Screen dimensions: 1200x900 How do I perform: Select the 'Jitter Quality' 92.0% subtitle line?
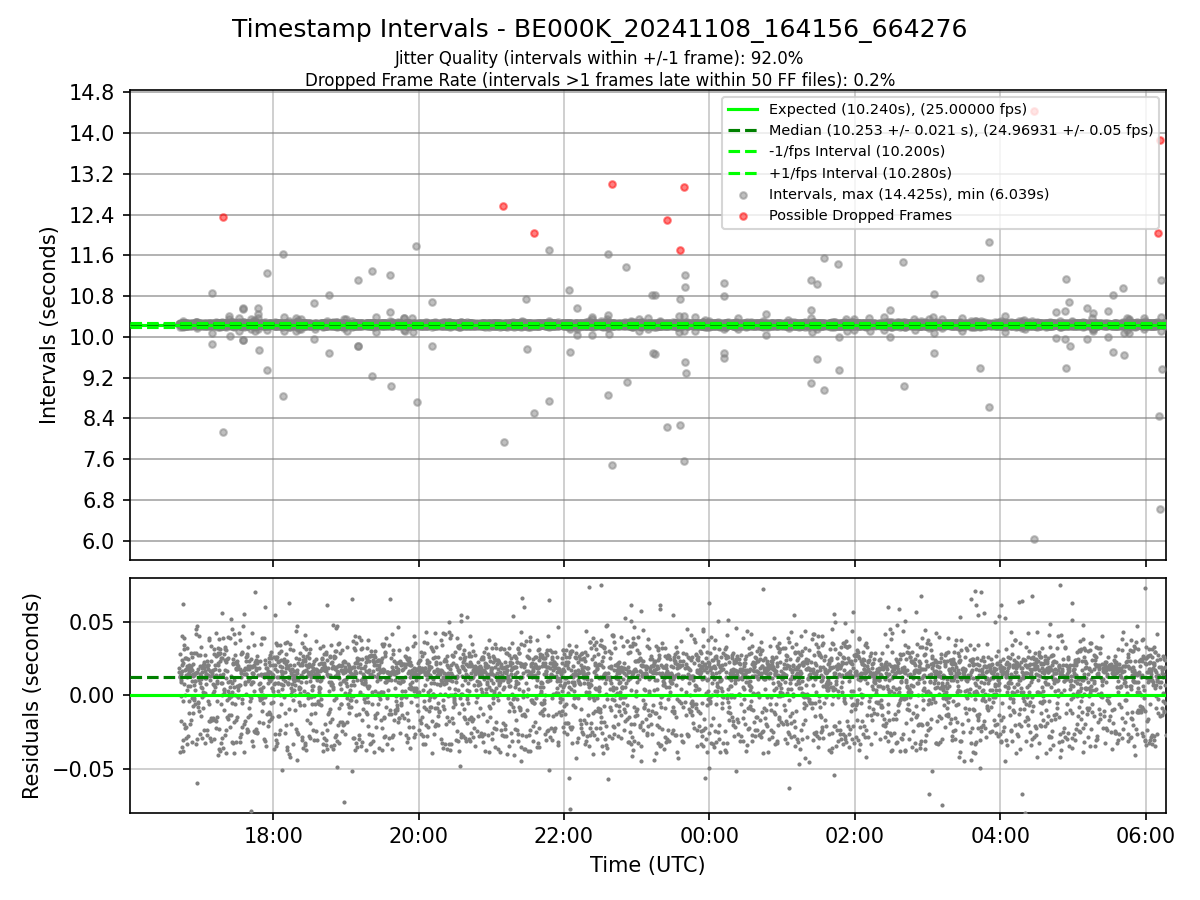tap(599, 58)
